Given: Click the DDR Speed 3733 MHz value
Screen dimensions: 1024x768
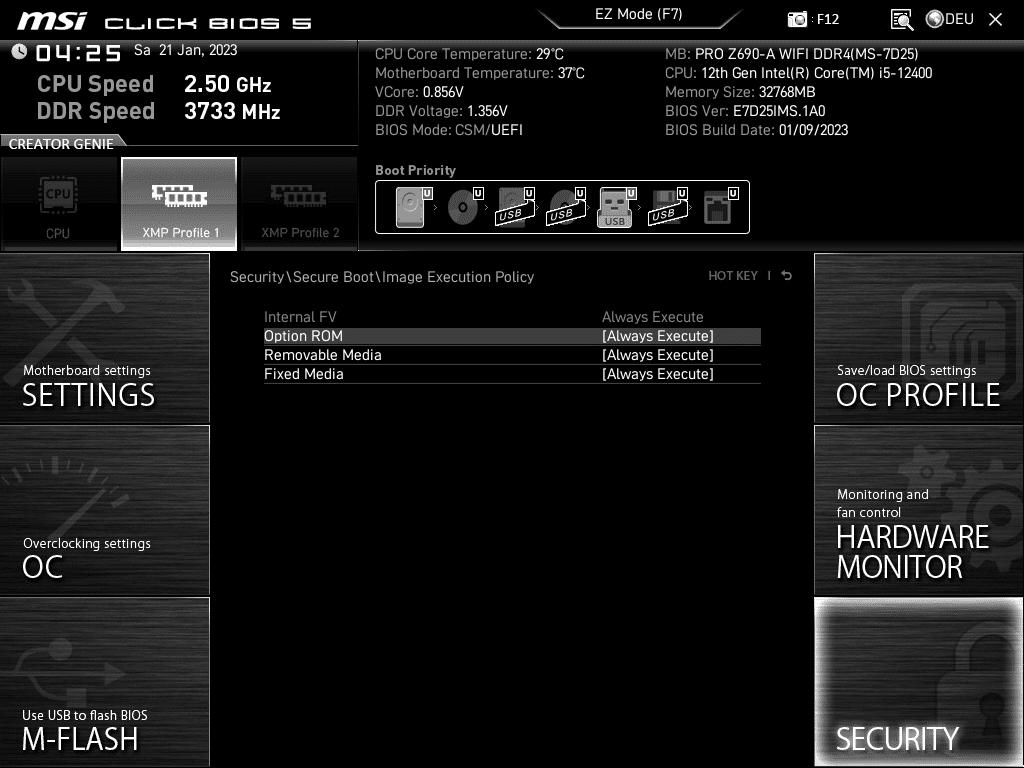Looking at the screenshot, I should click(x=232, y=111).
